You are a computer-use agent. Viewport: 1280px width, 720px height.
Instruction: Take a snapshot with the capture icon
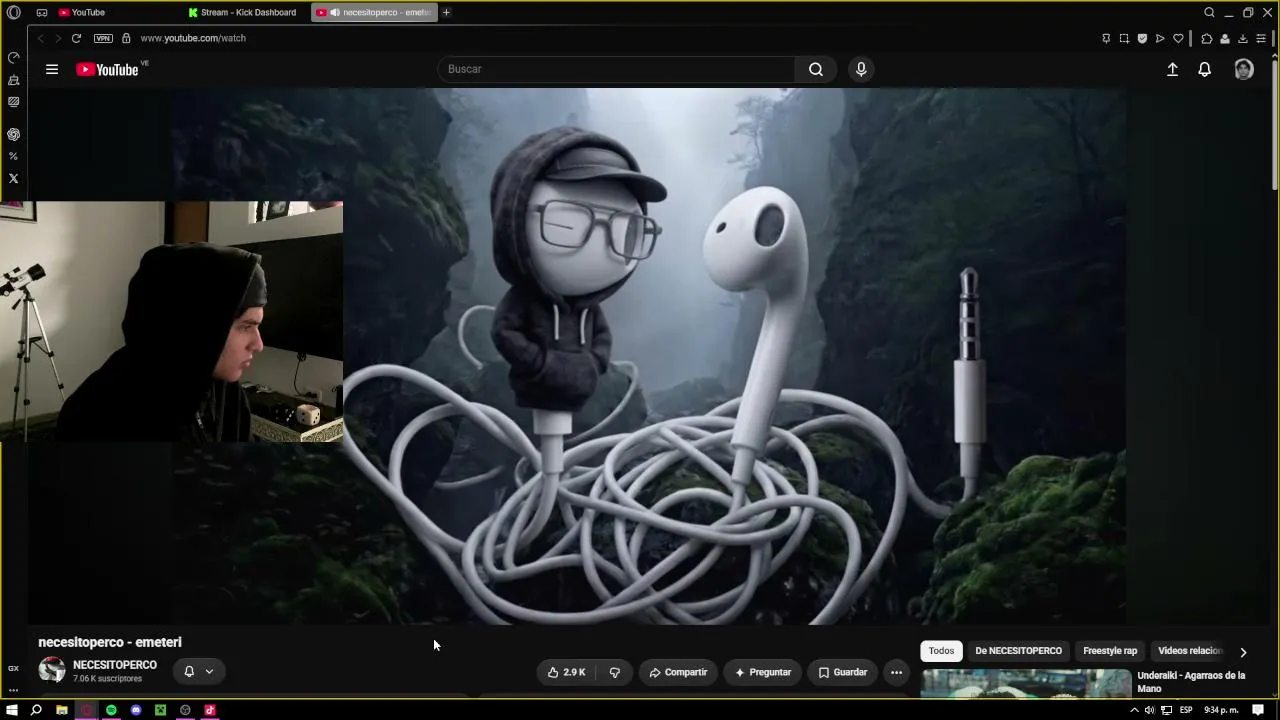click(x=1124, y=38)
